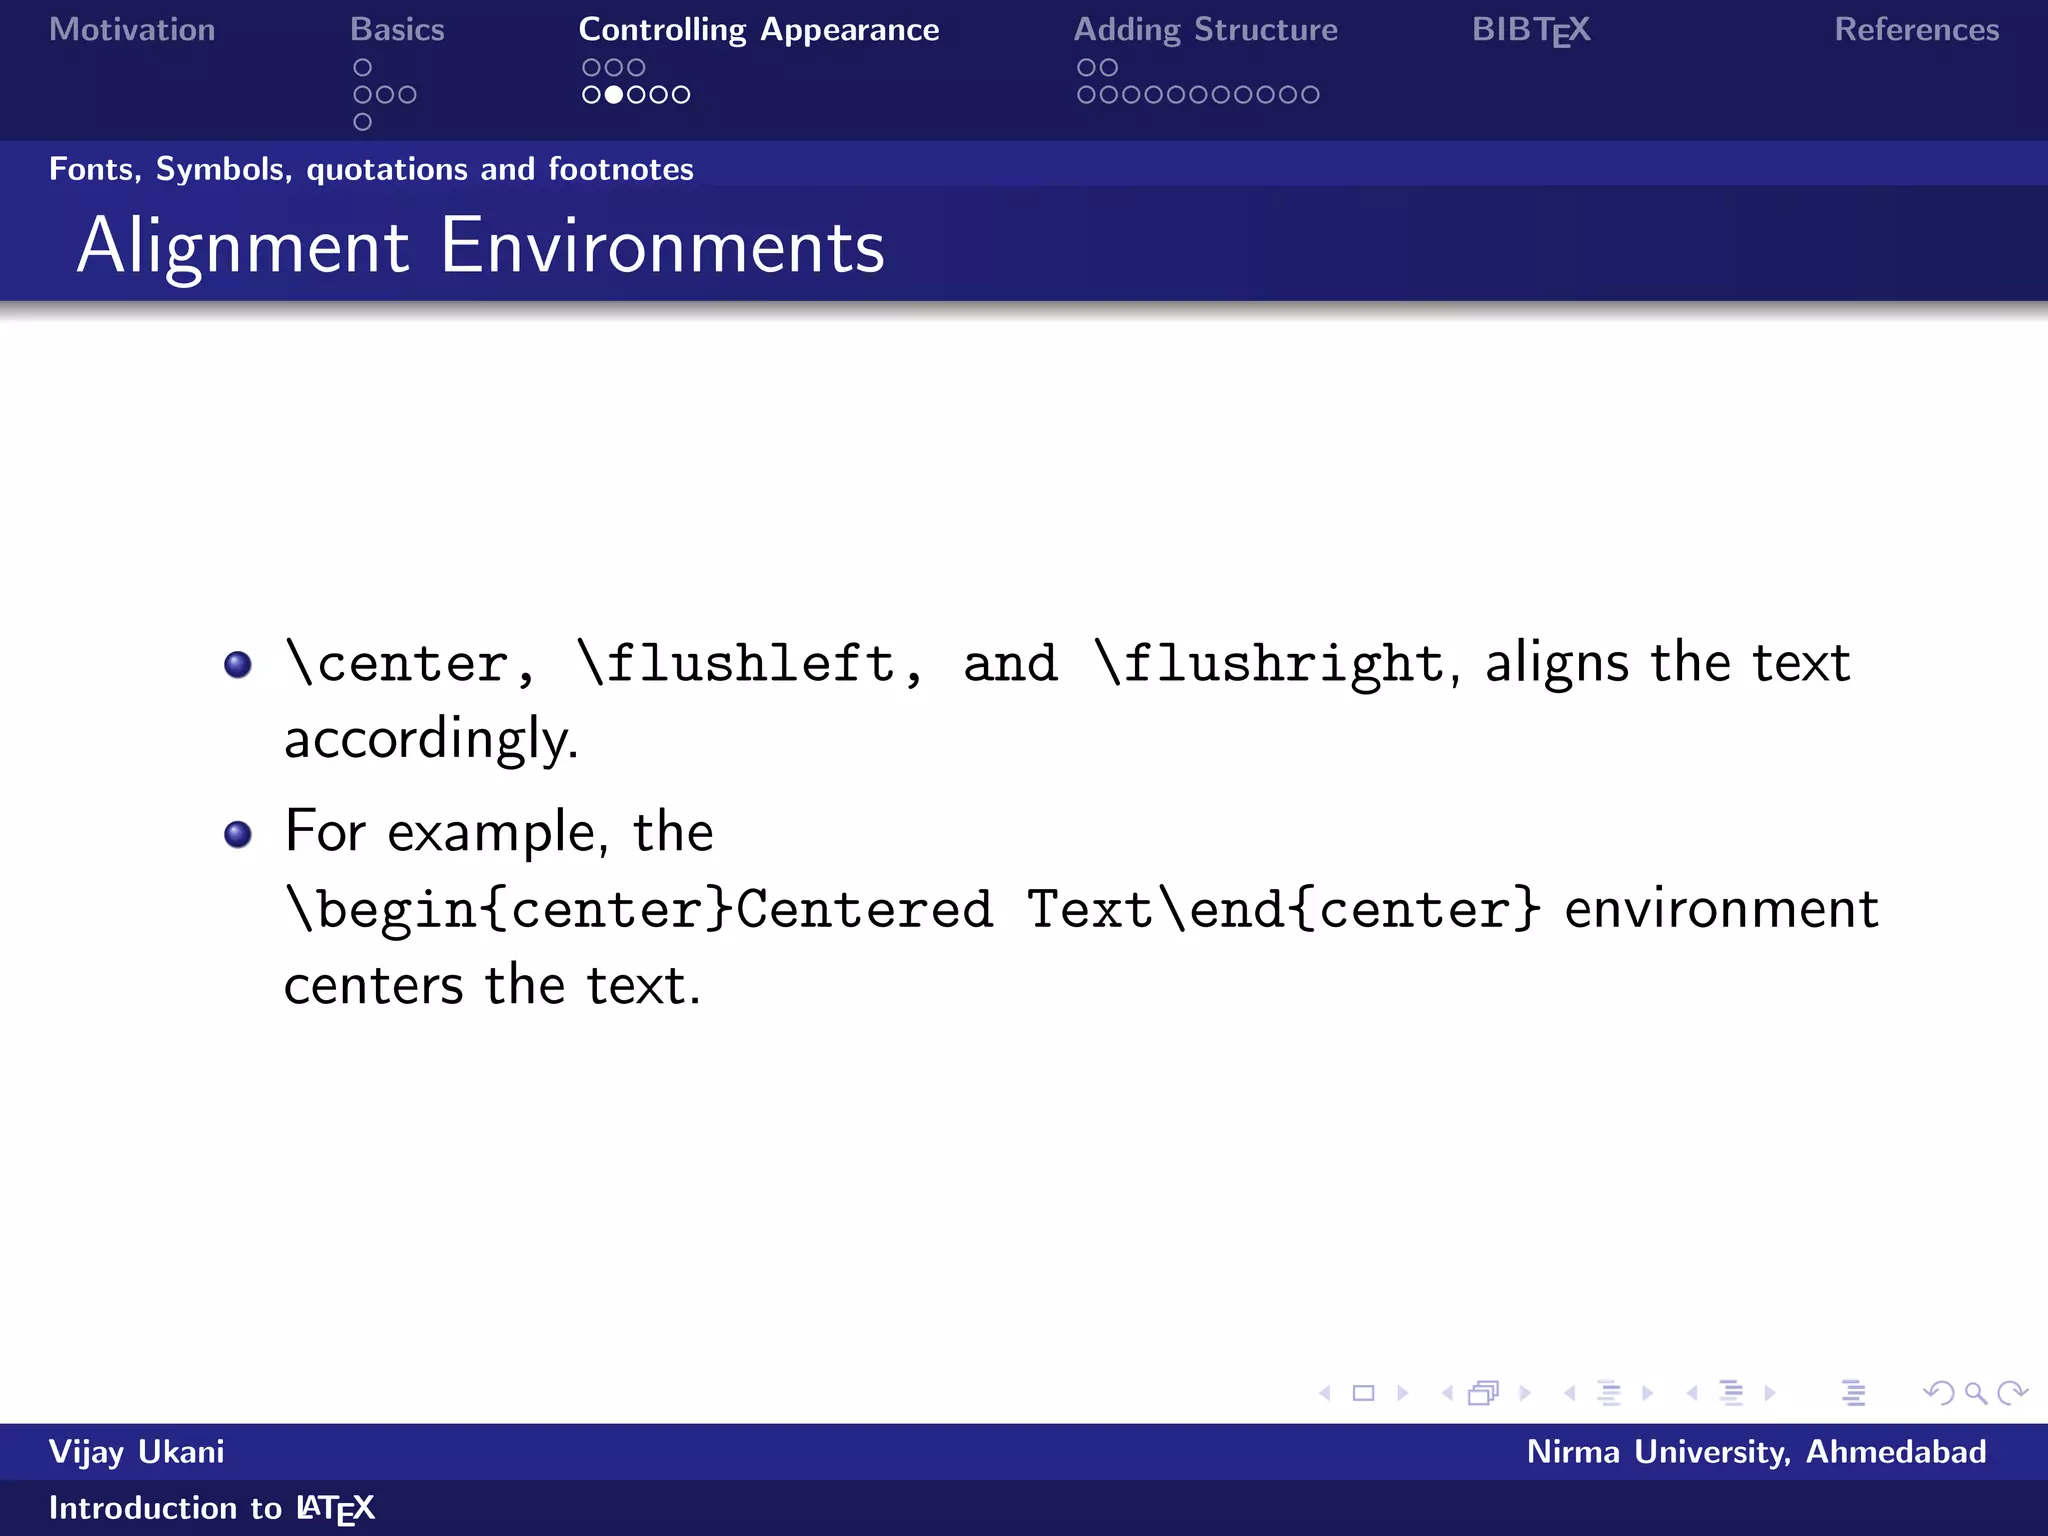Select the filled mini-frame dot under Controlling Appearance

614,95
